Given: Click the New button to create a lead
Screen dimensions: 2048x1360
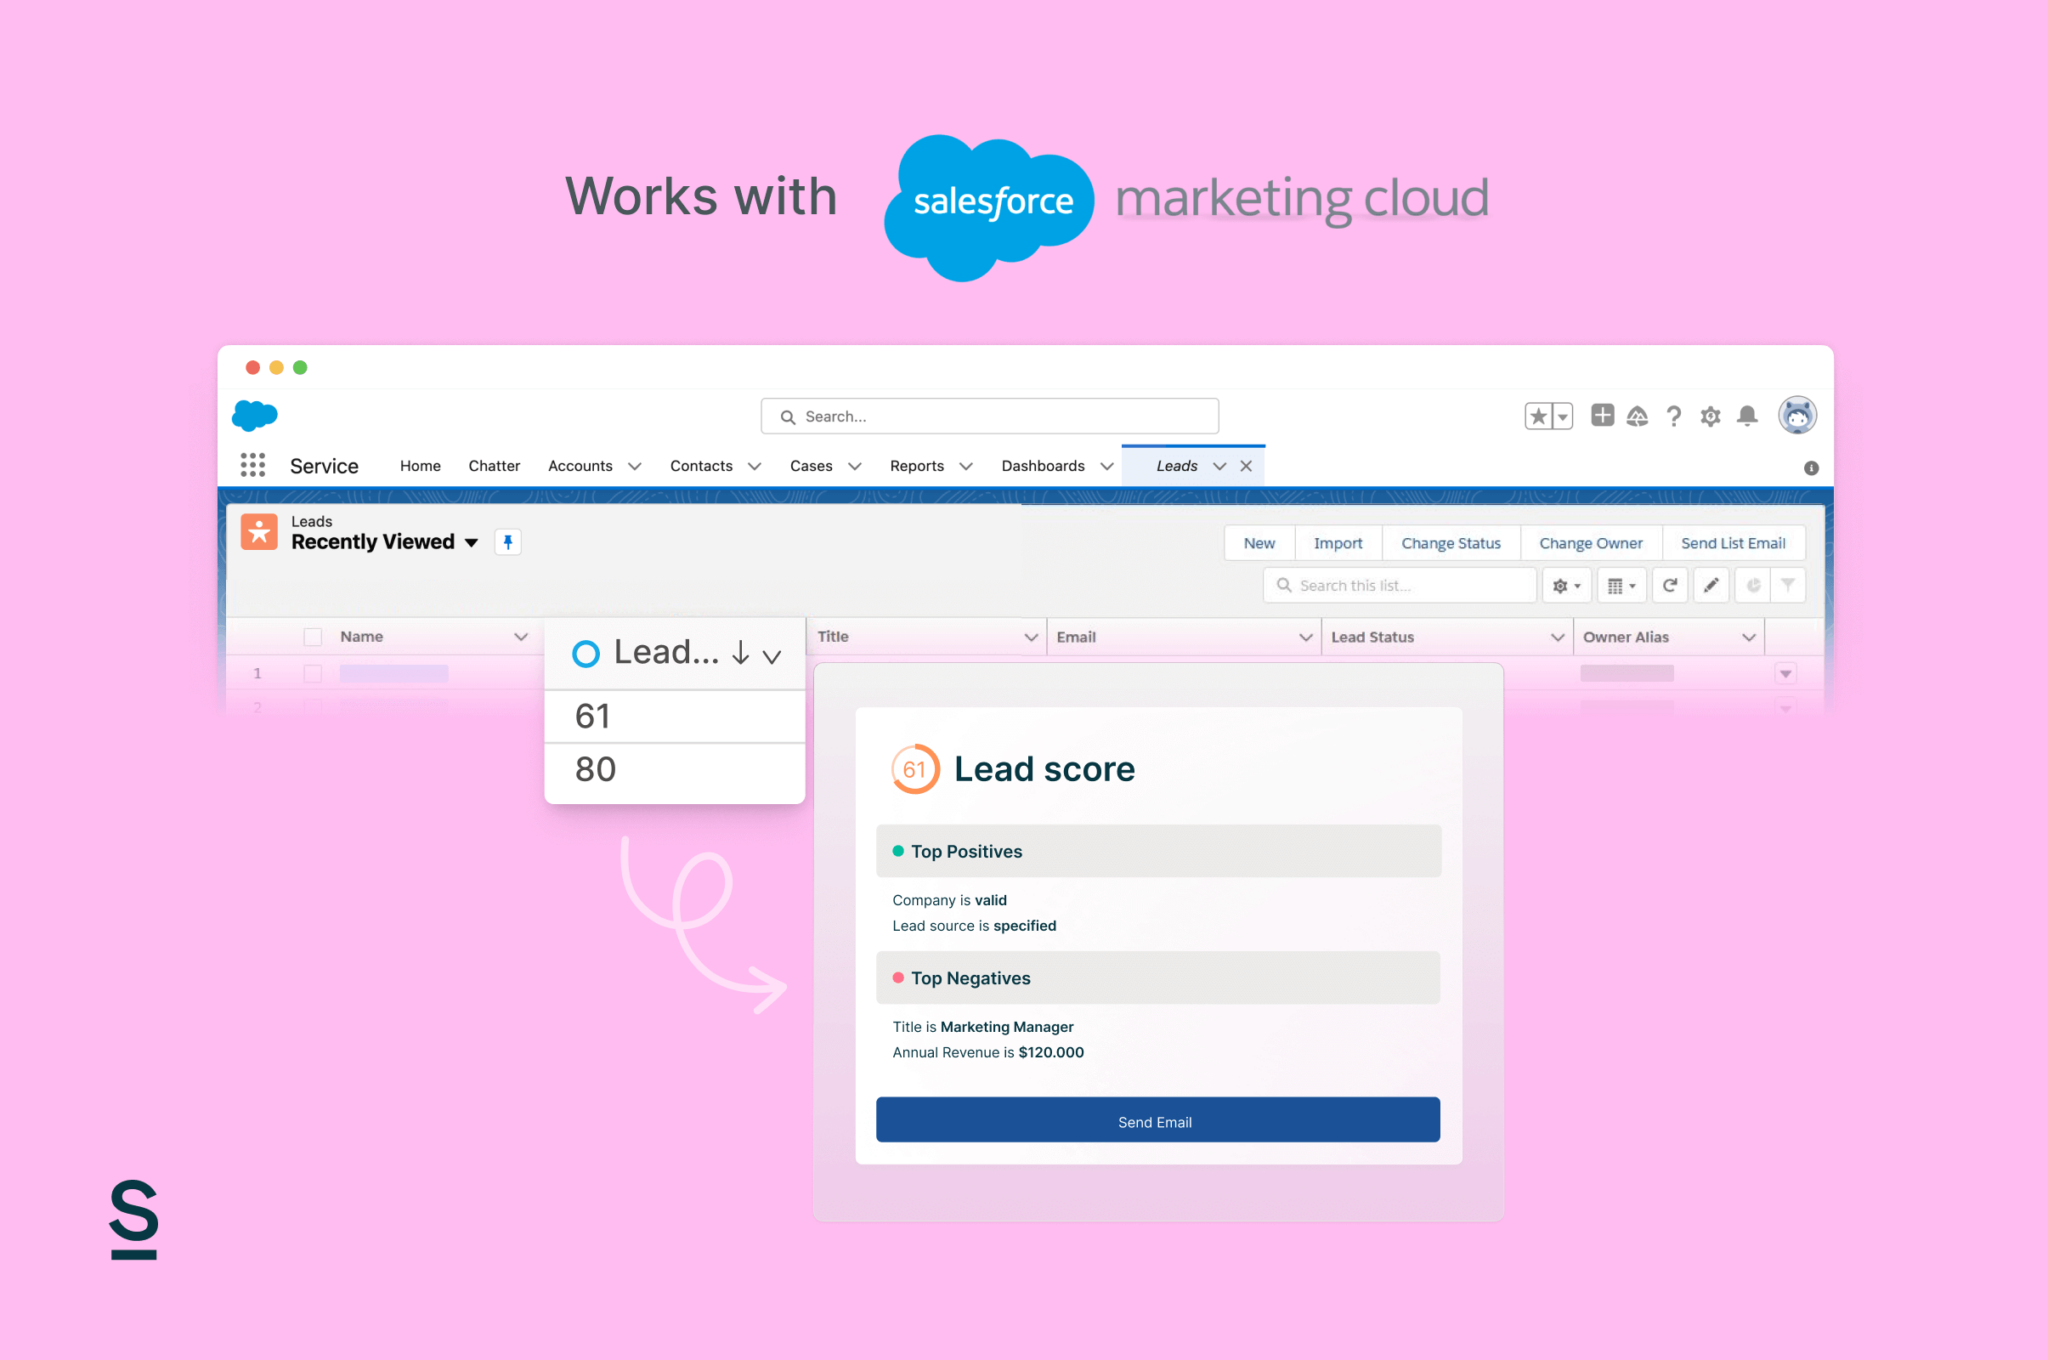Looking at the screenshot, I should 1258,542.
